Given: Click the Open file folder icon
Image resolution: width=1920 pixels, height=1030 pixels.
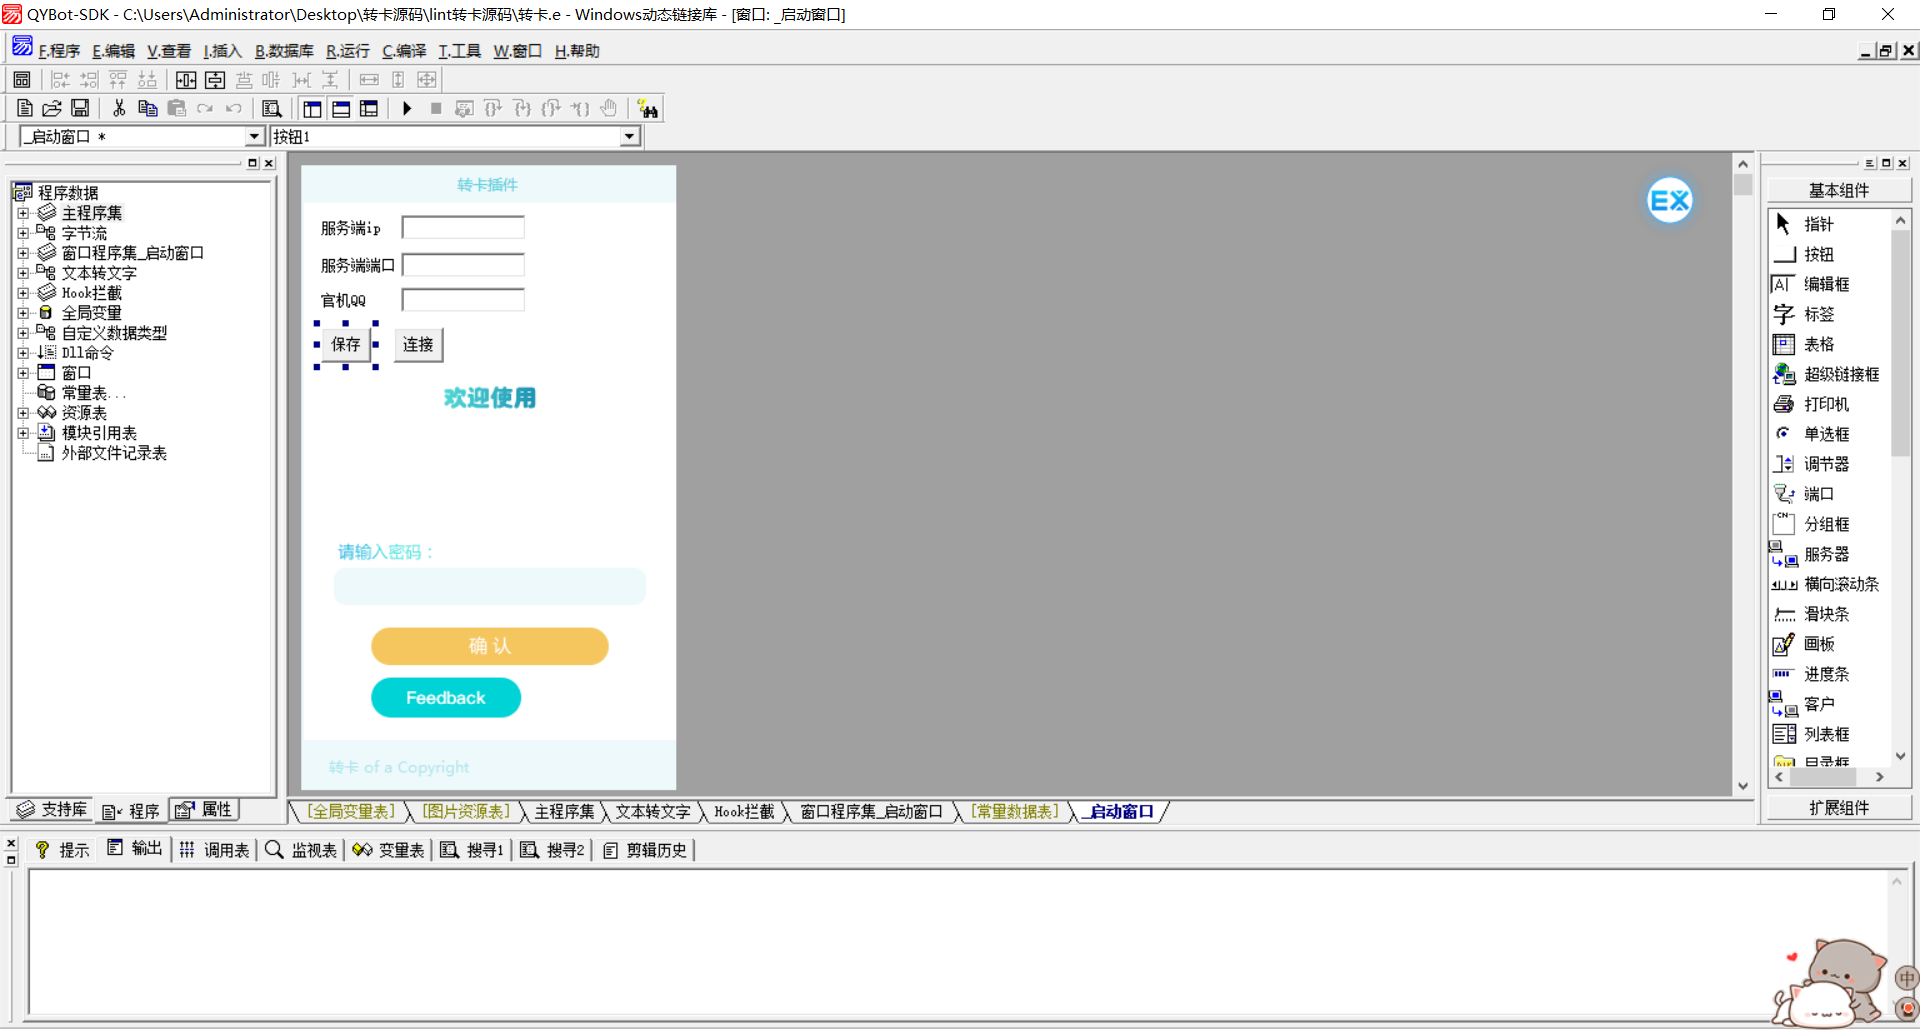Looking at the screenshot, I should pos(52,109).
